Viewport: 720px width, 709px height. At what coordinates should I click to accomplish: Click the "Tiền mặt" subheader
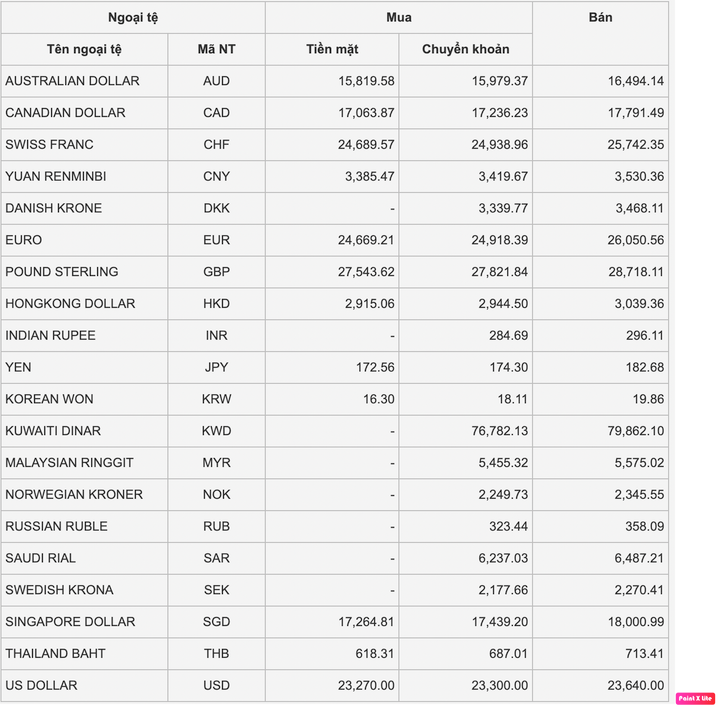[x=332, y=49]
